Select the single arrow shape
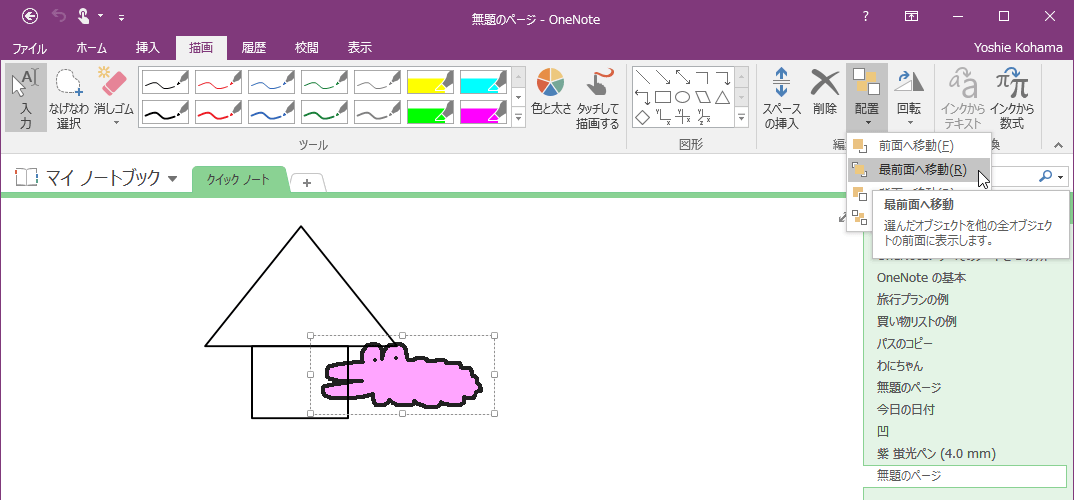The width and height of the screenshot is (1074, 500). [x=662, y=77]
